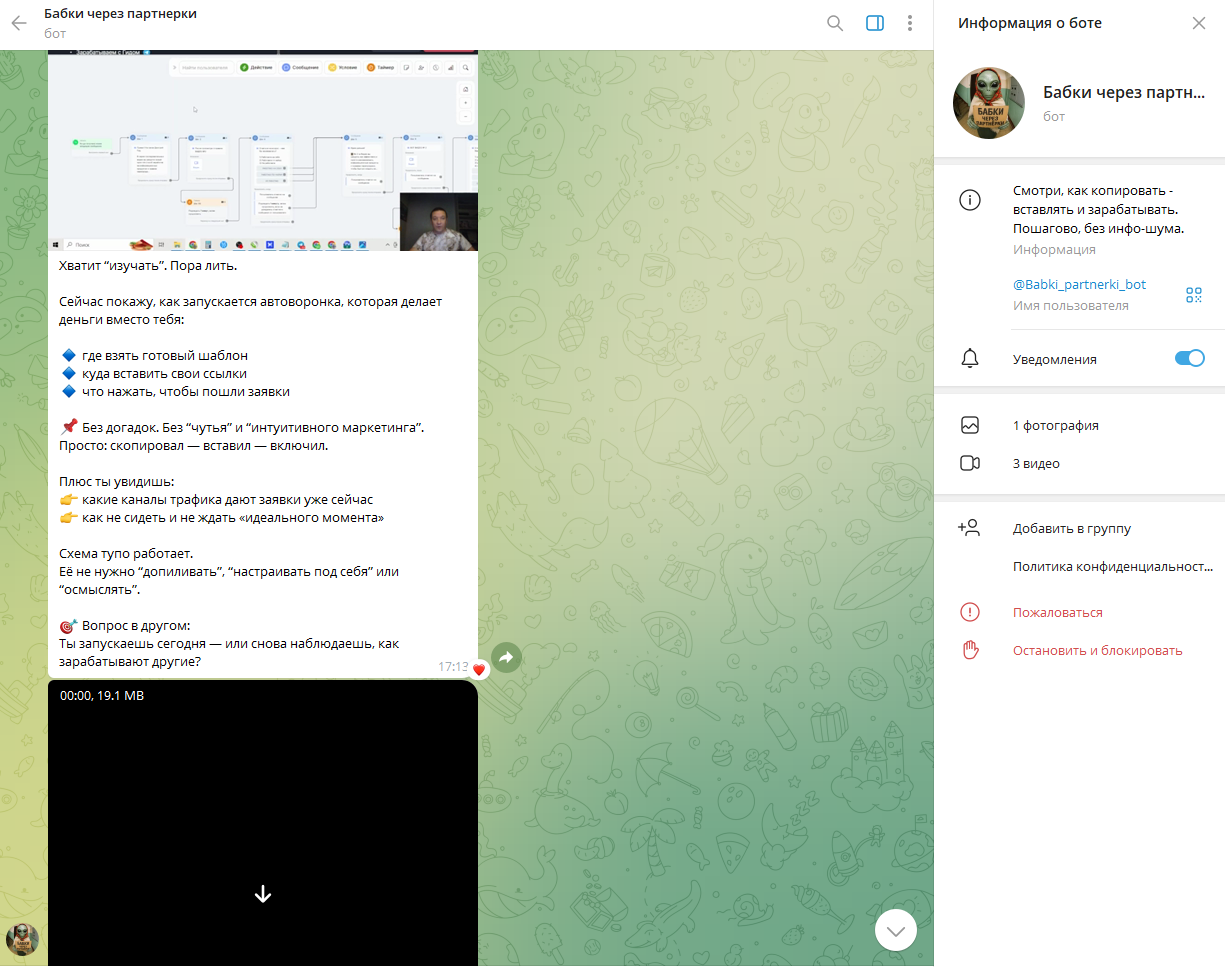Screen dimensions: 1225x967
Task: Open the 1 фотография shared media
Action: click(x=1055, y=425)
